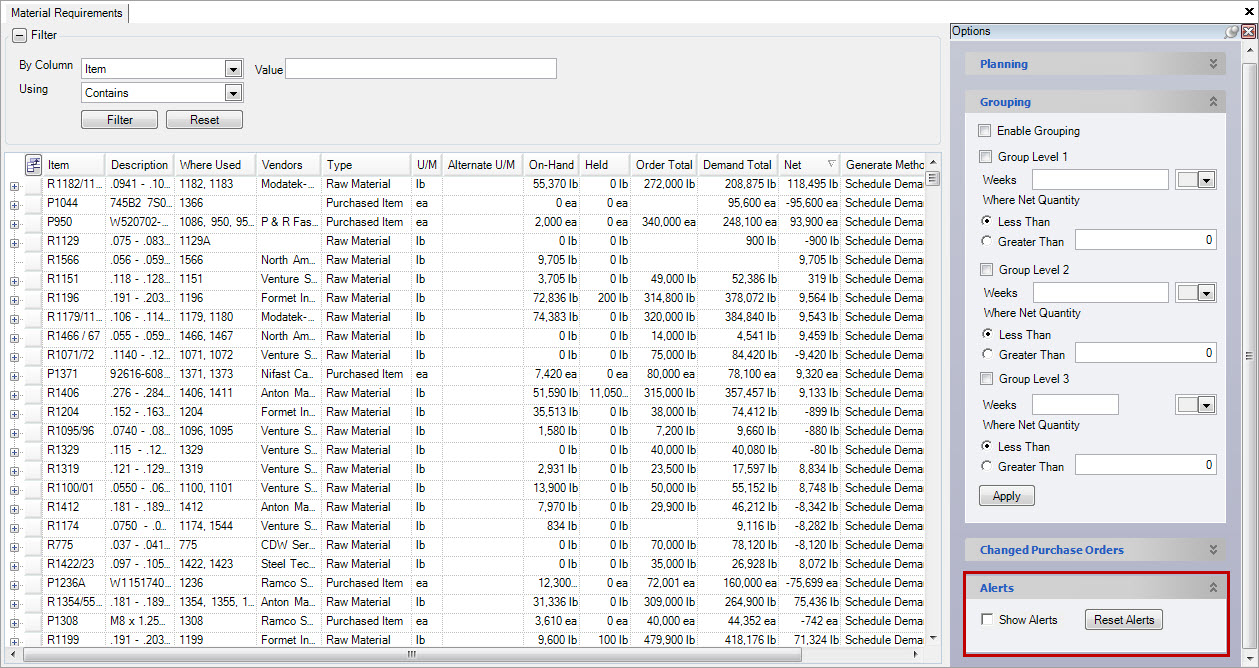Collapse the Alerts section chevron
The image size is (1259, 668).
coord(1213,588)
